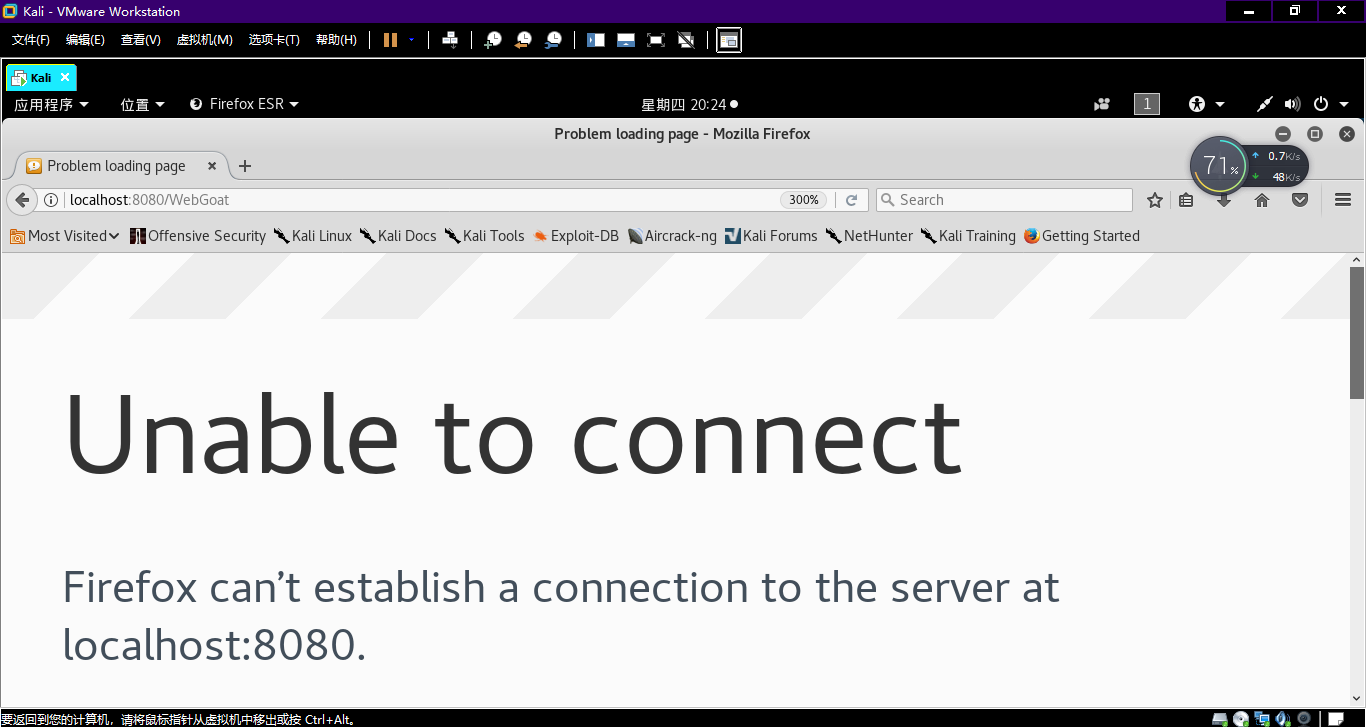Click the Firefox Search field
This screenshot has width=1366, height=728.
click(1004, 200)
